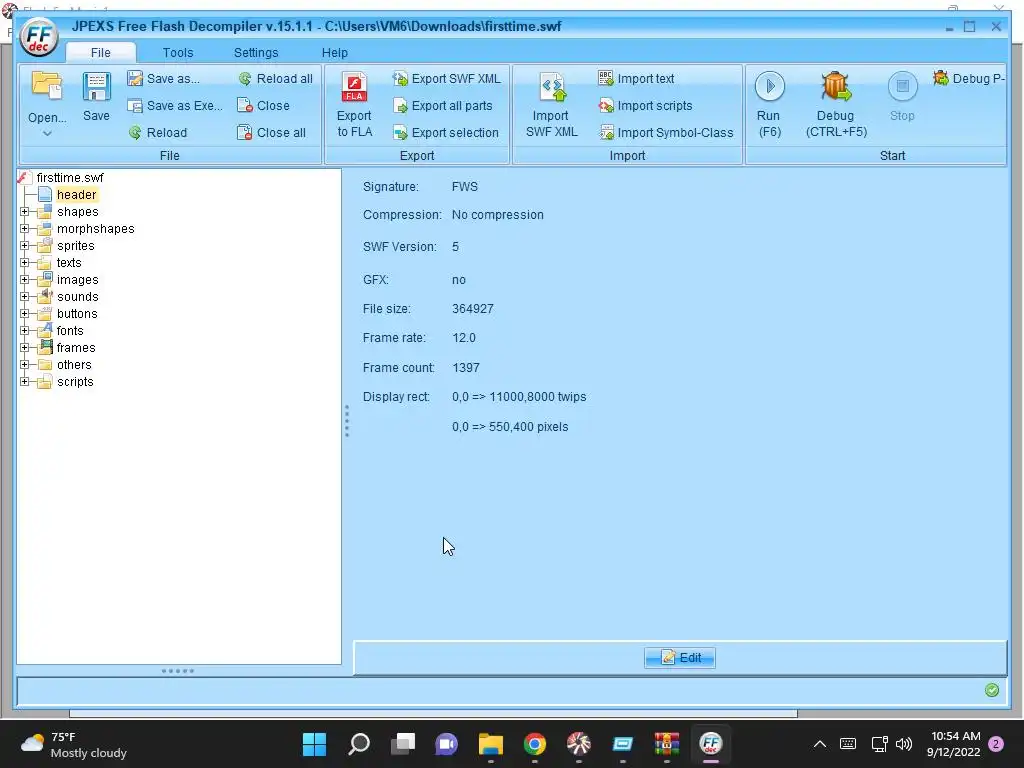Select the frames folder label
Screen dimensions: 1024x768
pos(76,347)
